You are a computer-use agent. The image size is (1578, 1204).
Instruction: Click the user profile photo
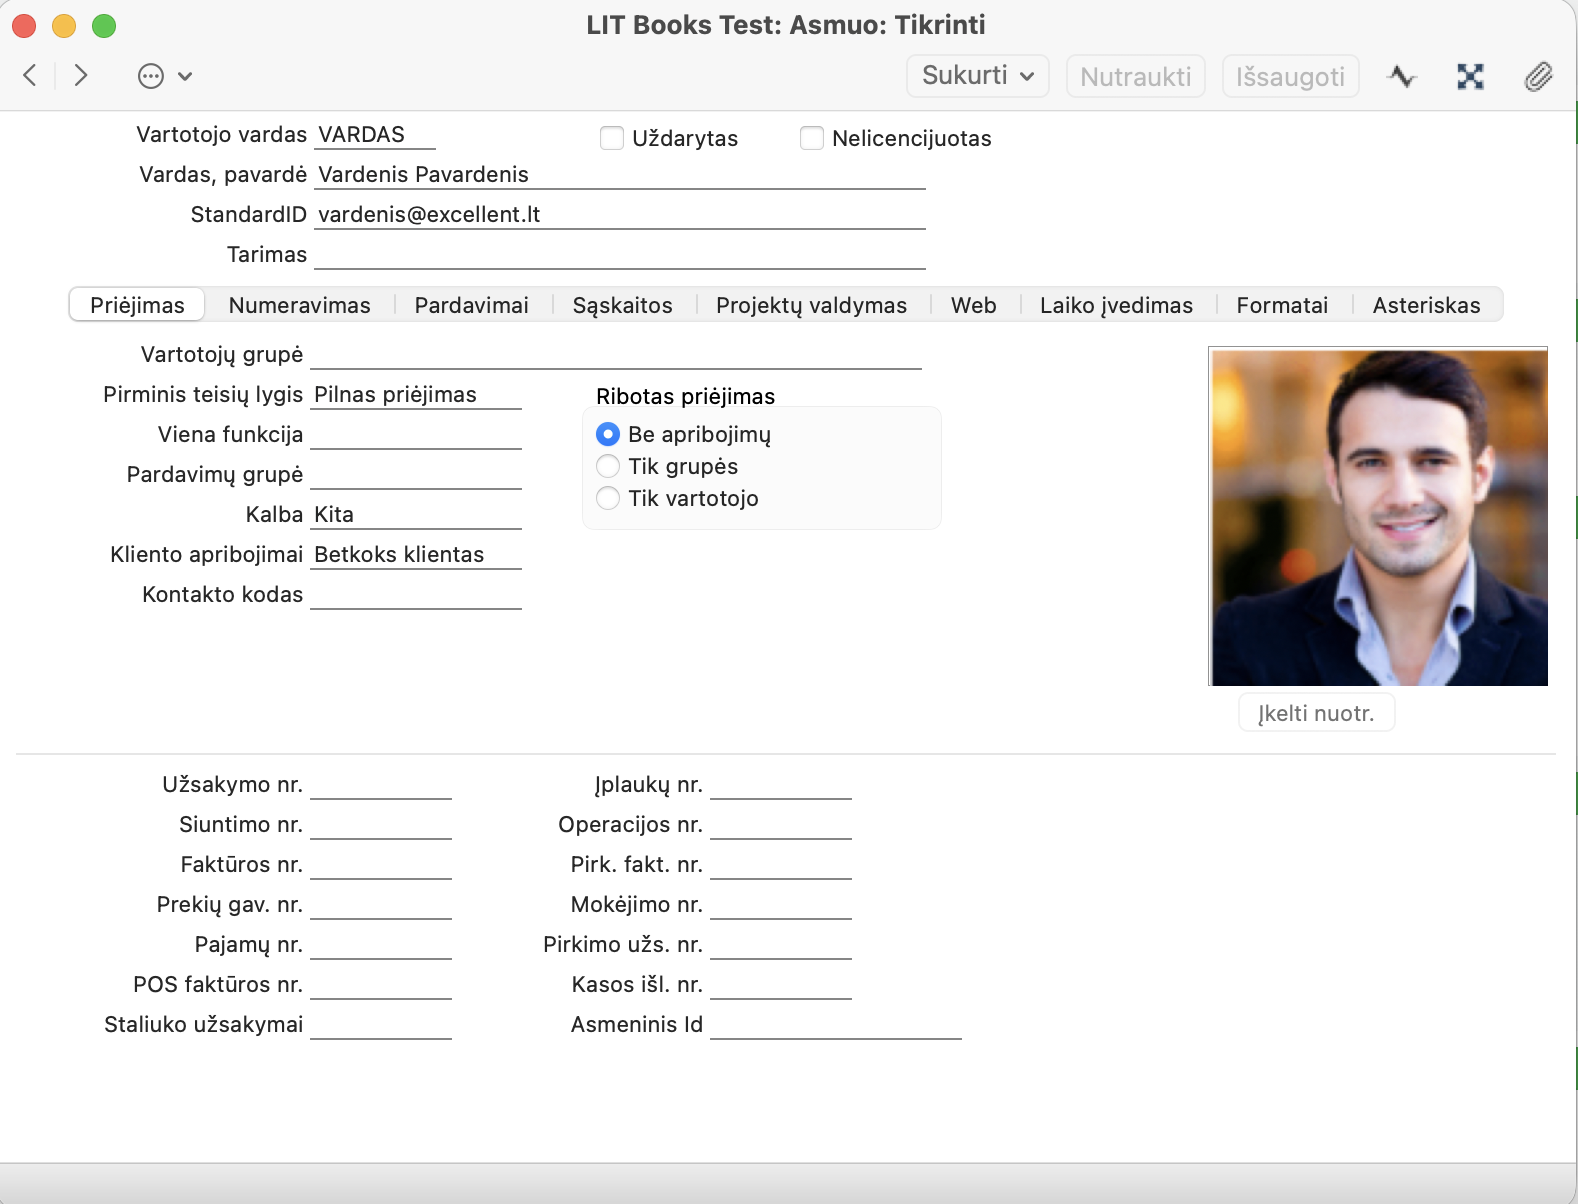click(x=1378, y=517)
